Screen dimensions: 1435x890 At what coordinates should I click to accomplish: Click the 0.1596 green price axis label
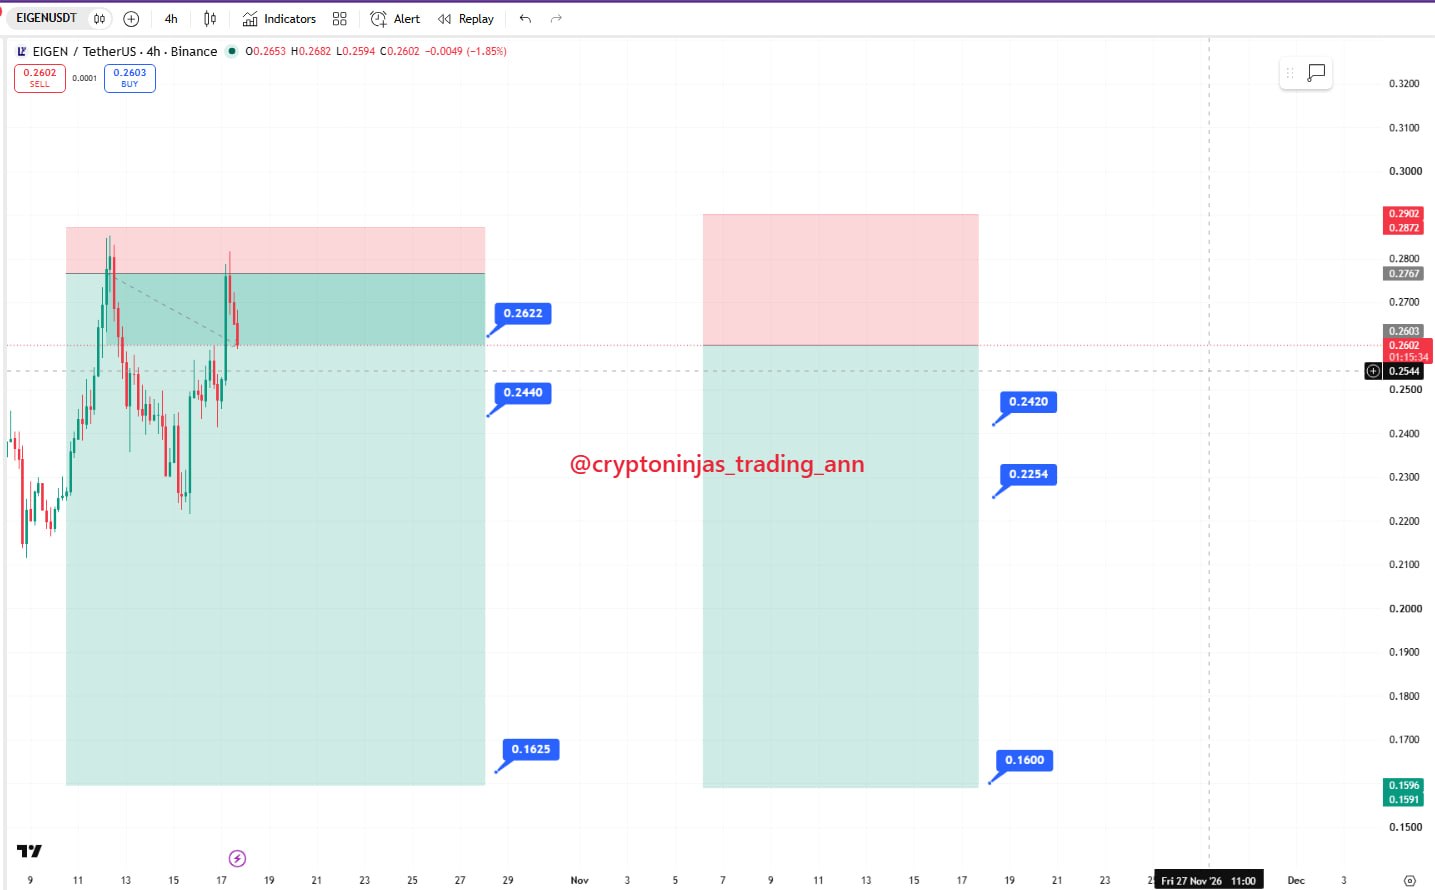(1404, 785)
